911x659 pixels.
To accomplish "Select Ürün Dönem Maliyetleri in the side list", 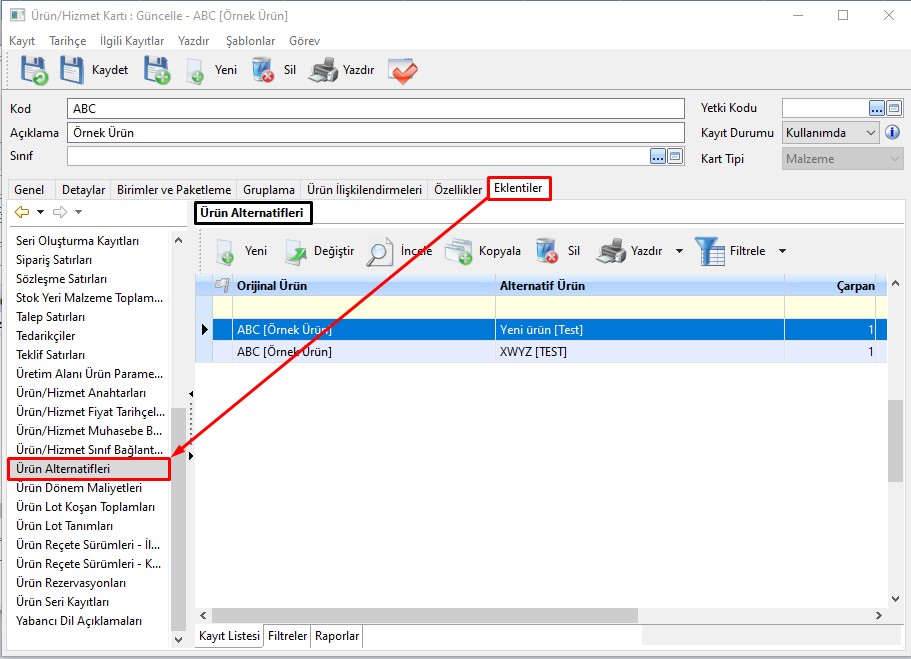I will click(x=79, y=488).
